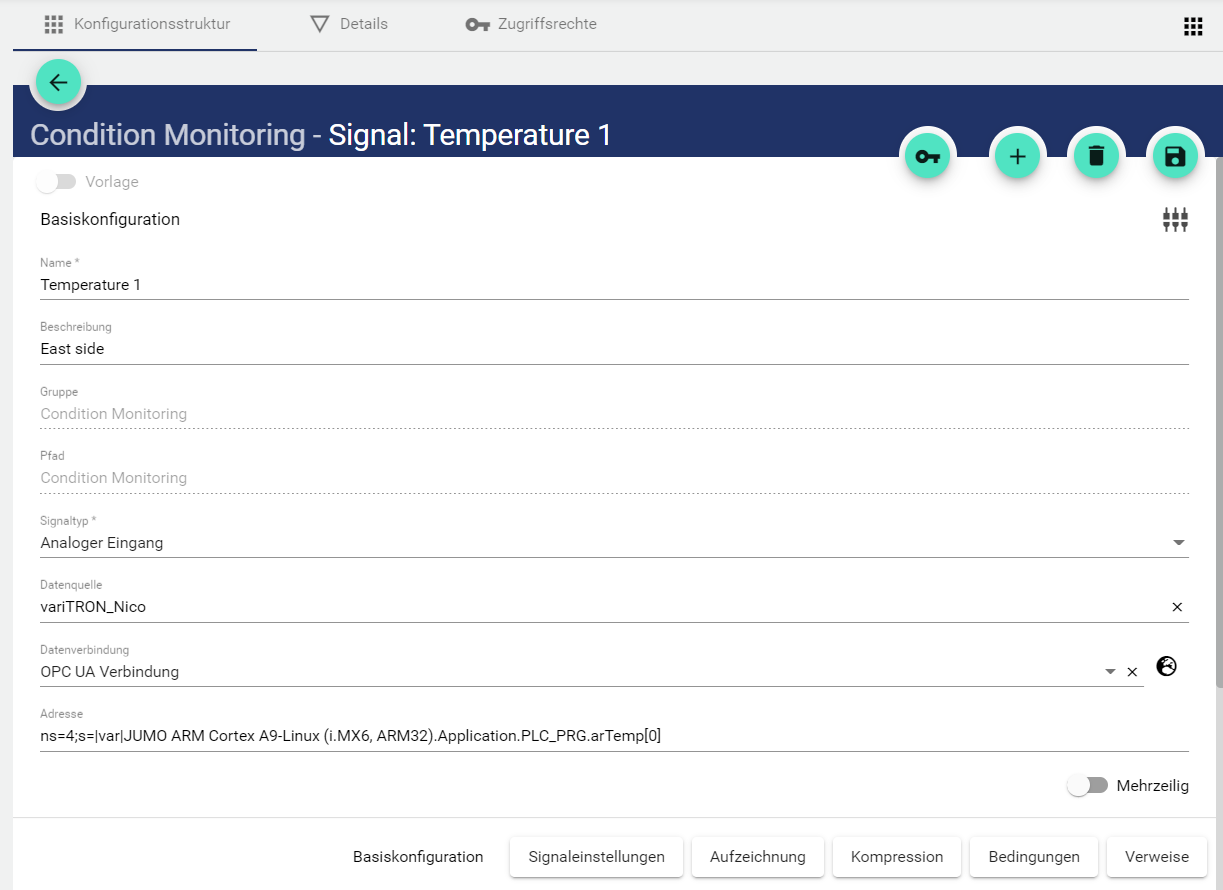Click the equalizer settings icon beside Basiskonfiguration
Viewport: 1223px width, 890px height.
coord(1175,220)
